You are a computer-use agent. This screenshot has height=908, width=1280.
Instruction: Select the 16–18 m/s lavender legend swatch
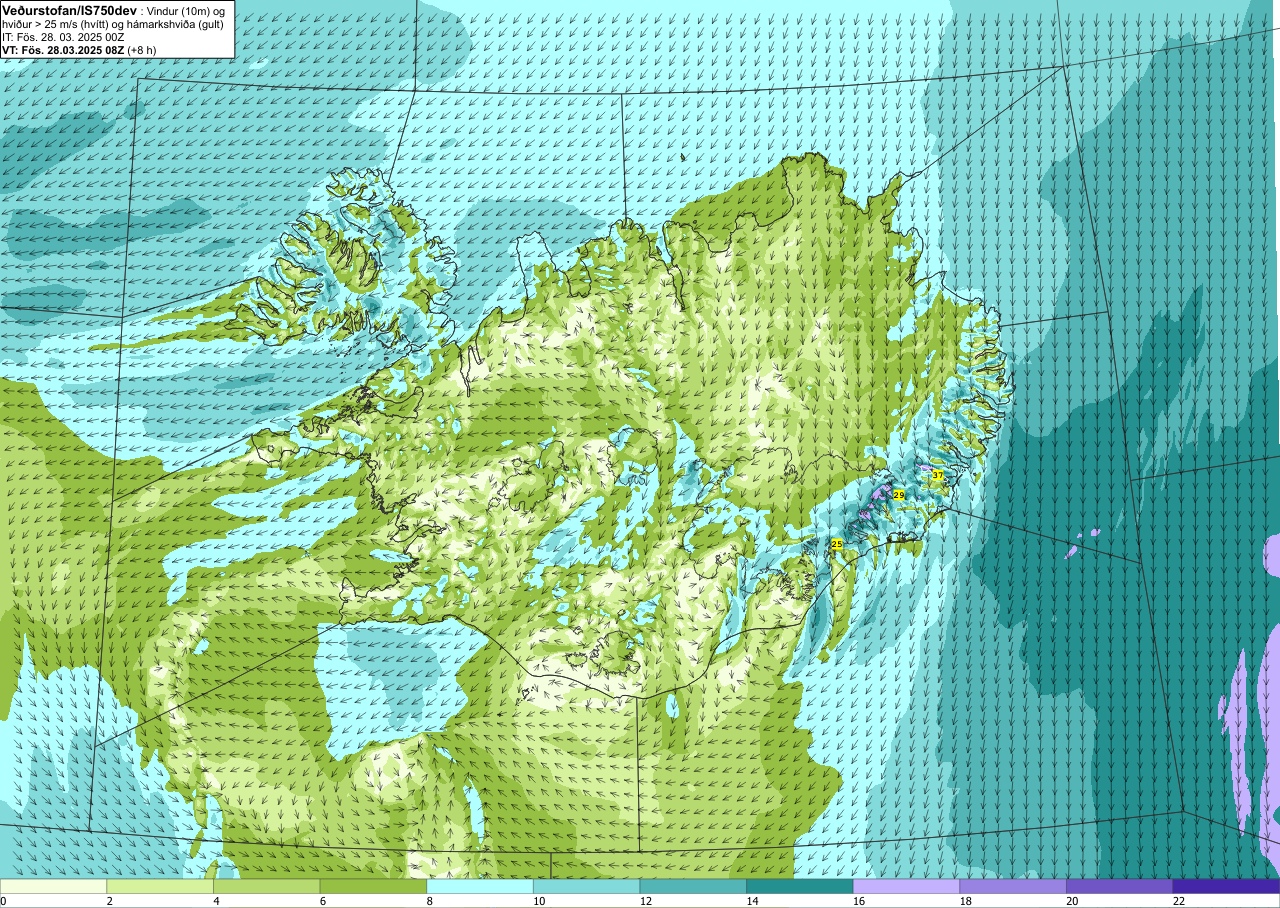point(907,886)
